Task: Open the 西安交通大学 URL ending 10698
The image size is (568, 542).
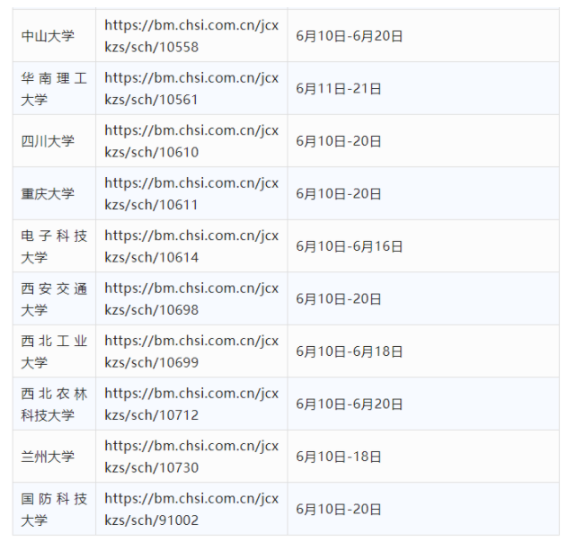Action: tap(191, 299)
